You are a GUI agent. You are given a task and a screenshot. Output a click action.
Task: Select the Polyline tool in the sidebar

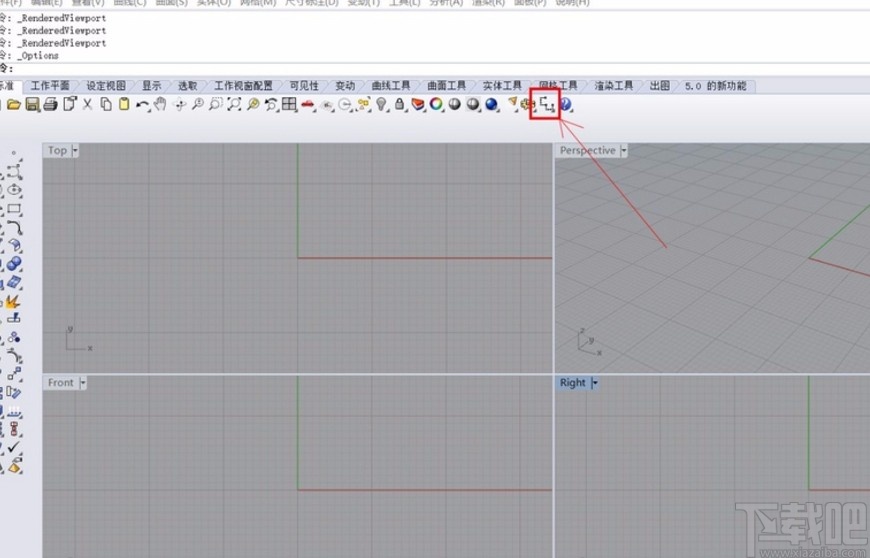pyautogui.click(x=14, y=171)
